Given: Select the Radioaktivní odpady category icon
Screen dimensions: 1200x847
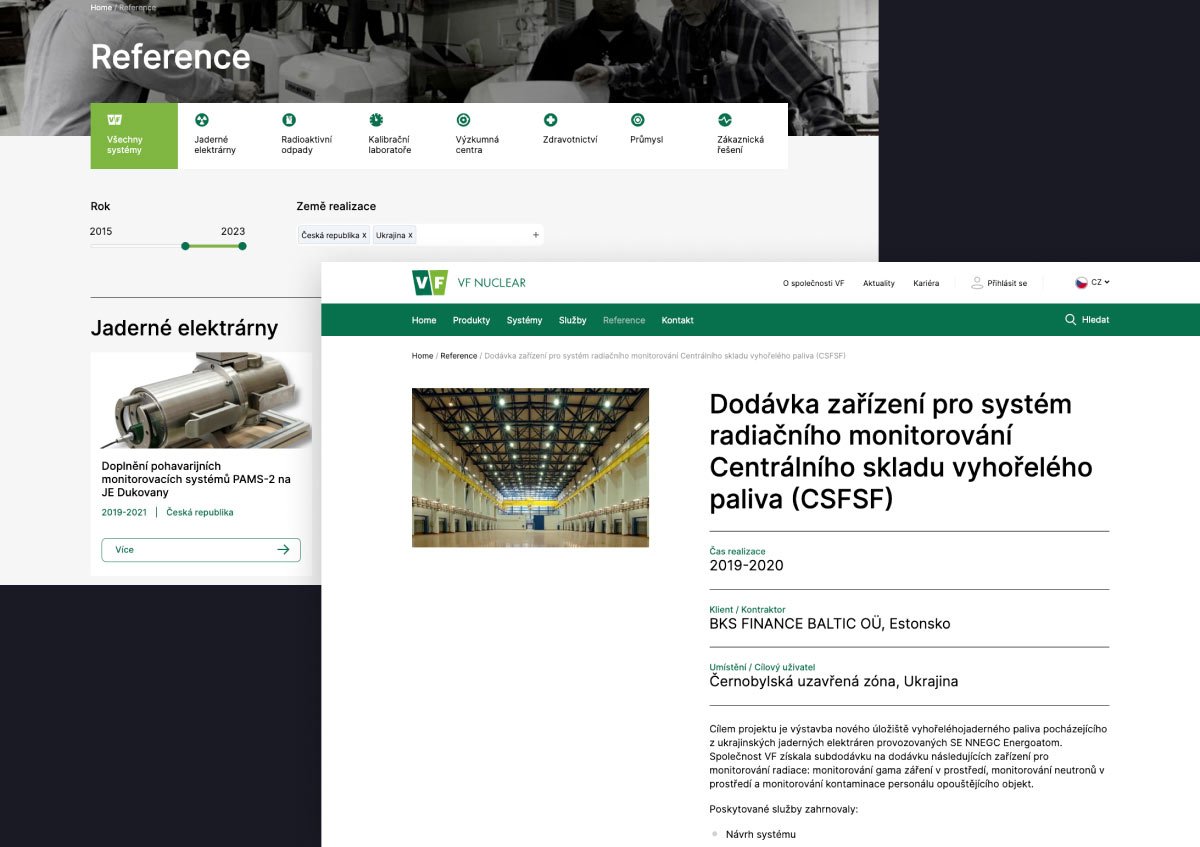Looking at the screenshot, I should 289,120.
